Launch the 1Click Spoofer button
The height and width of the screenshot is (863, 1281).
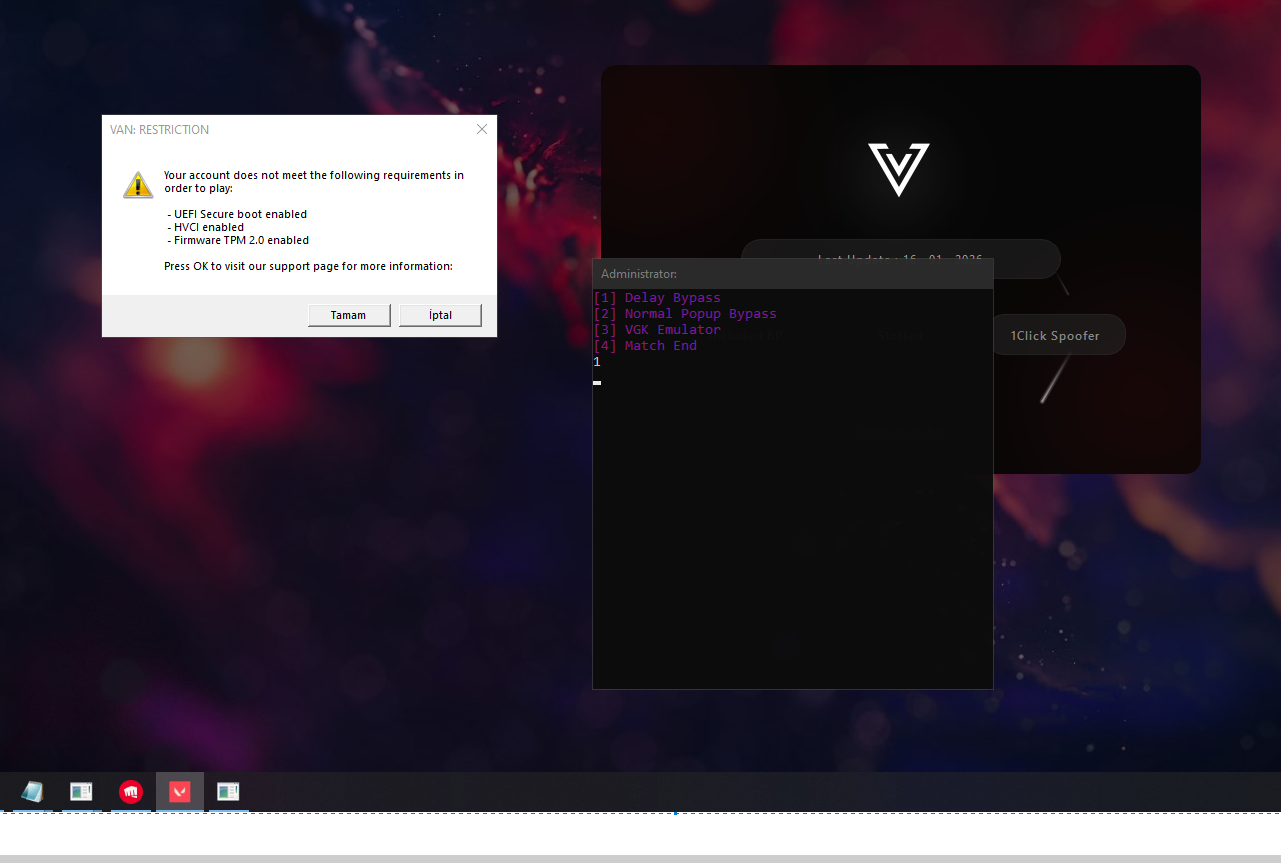click(x=1056, y=335)
